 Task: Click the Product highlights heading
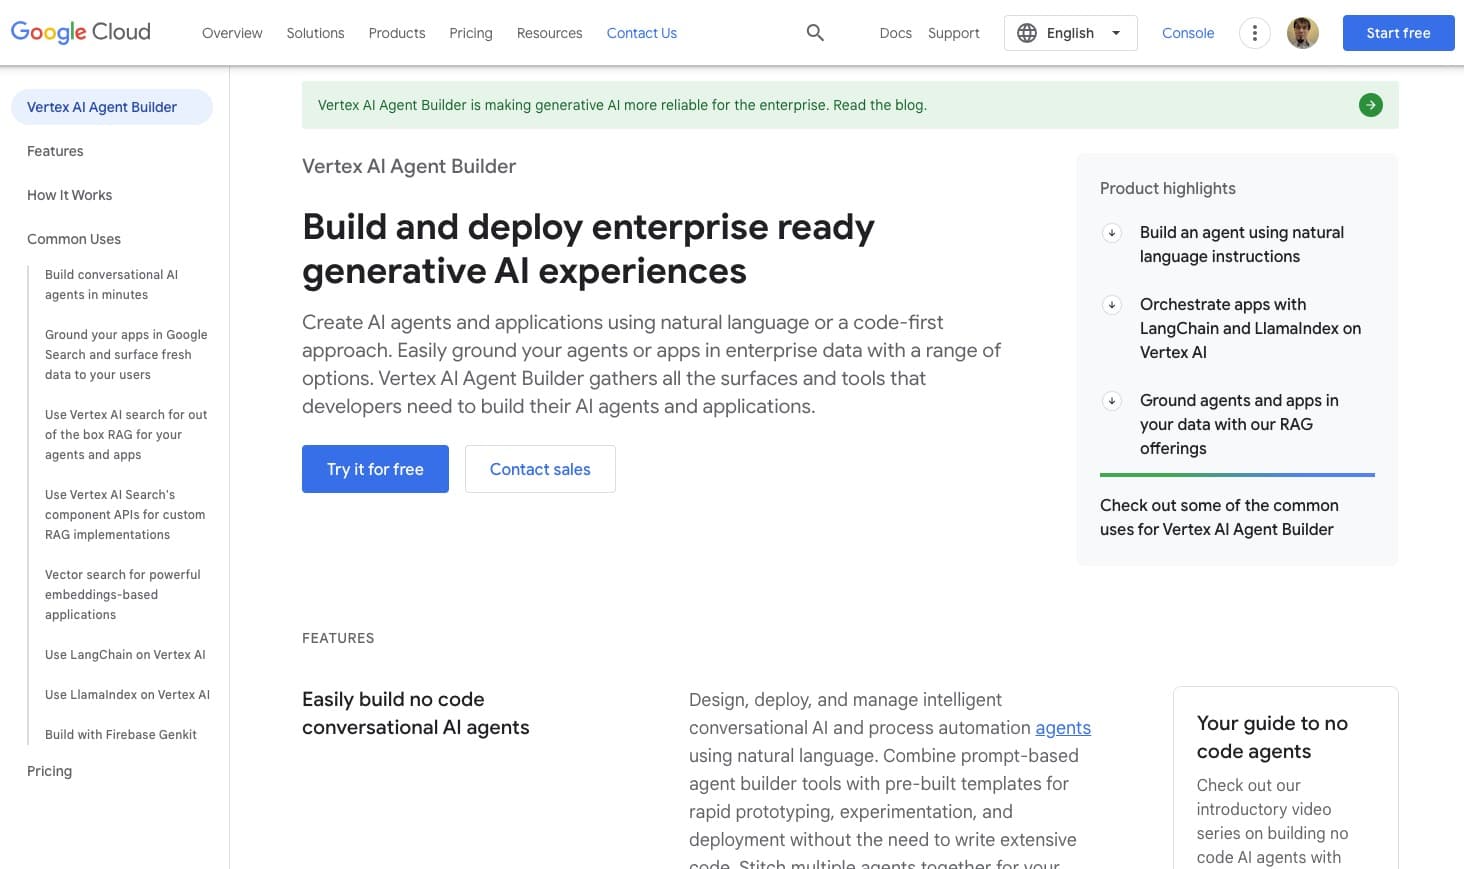[1167, 189]
